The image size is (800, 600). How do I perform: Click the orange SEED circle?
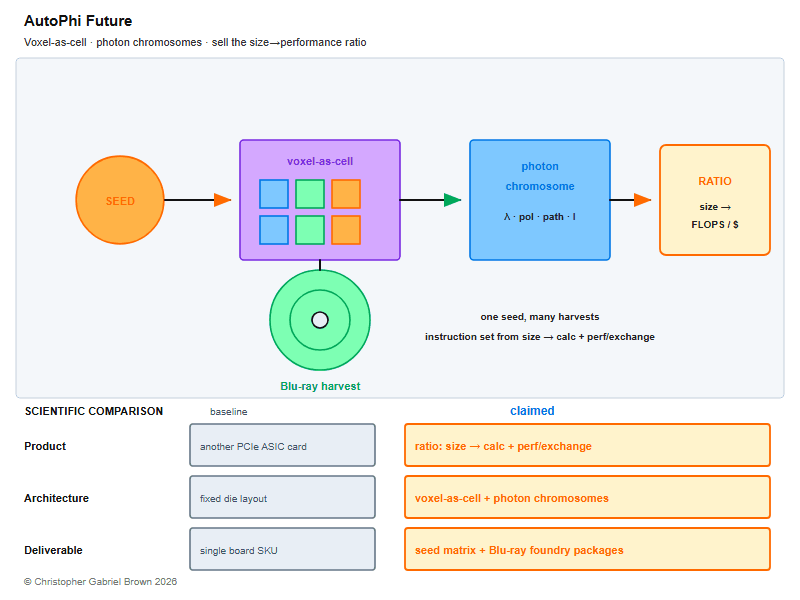[x=120, y=200]
